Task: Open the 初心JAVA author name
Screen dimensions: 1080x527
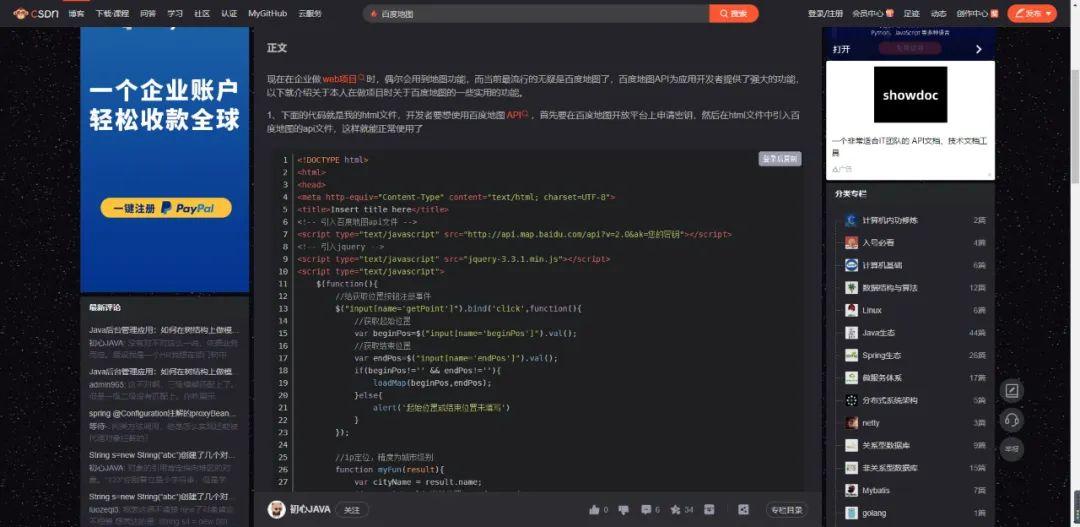Action: point(310,509)
